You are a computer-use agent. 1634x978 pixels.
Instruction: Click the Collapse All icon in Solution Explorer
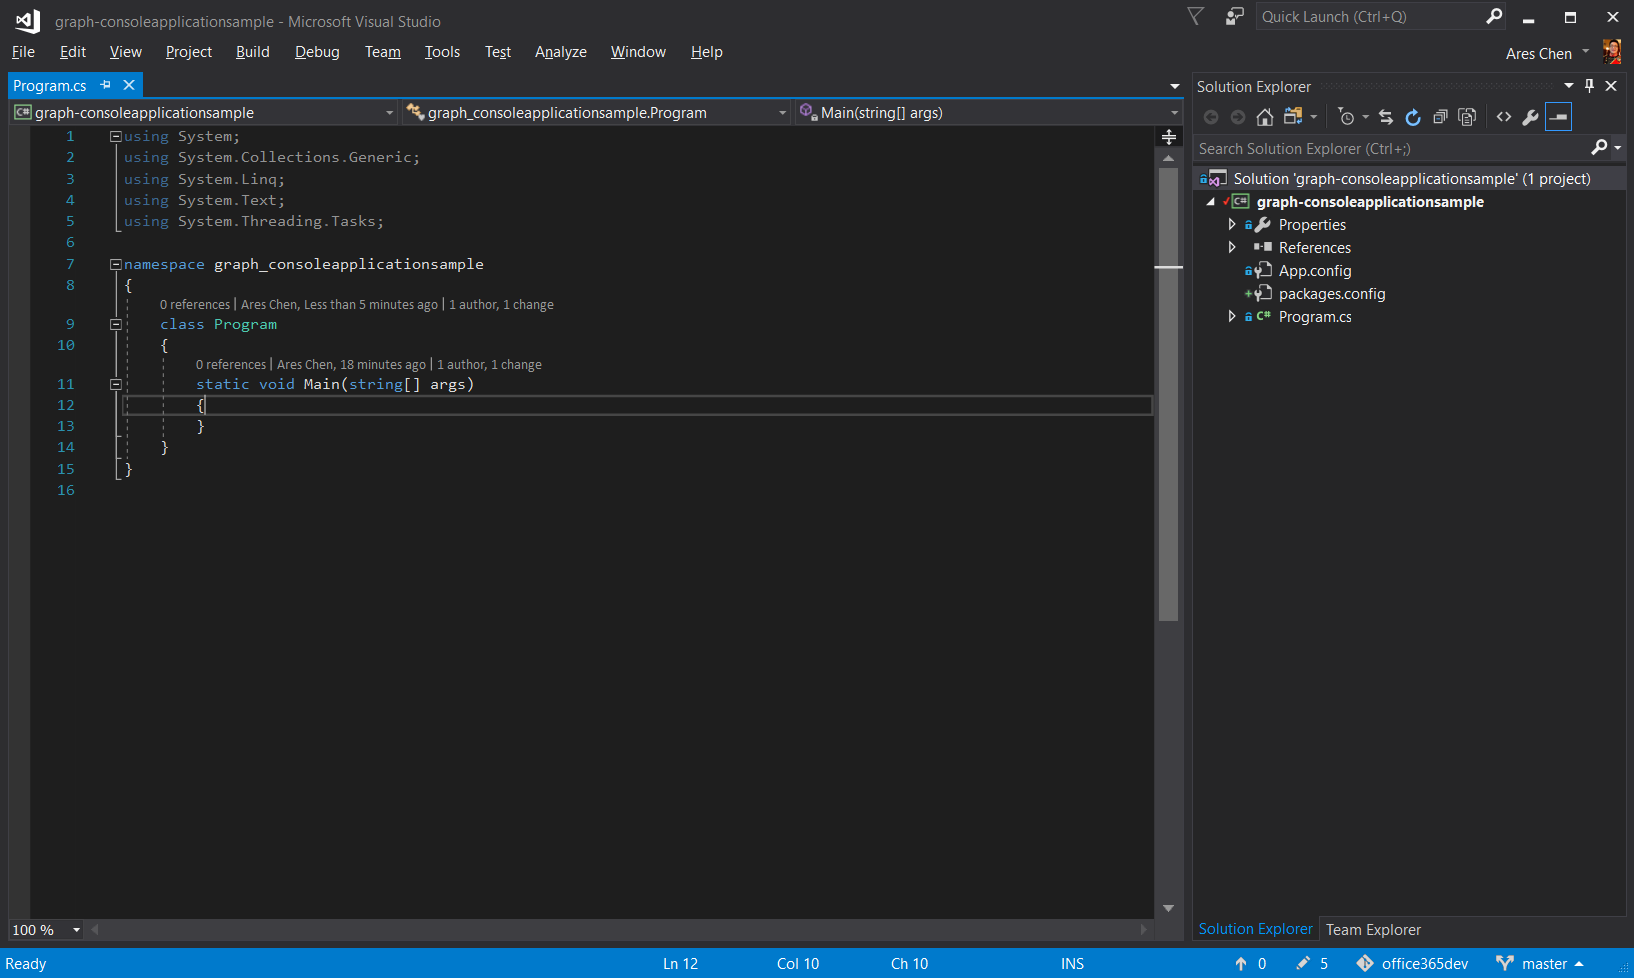click(x=1440, y=117)
